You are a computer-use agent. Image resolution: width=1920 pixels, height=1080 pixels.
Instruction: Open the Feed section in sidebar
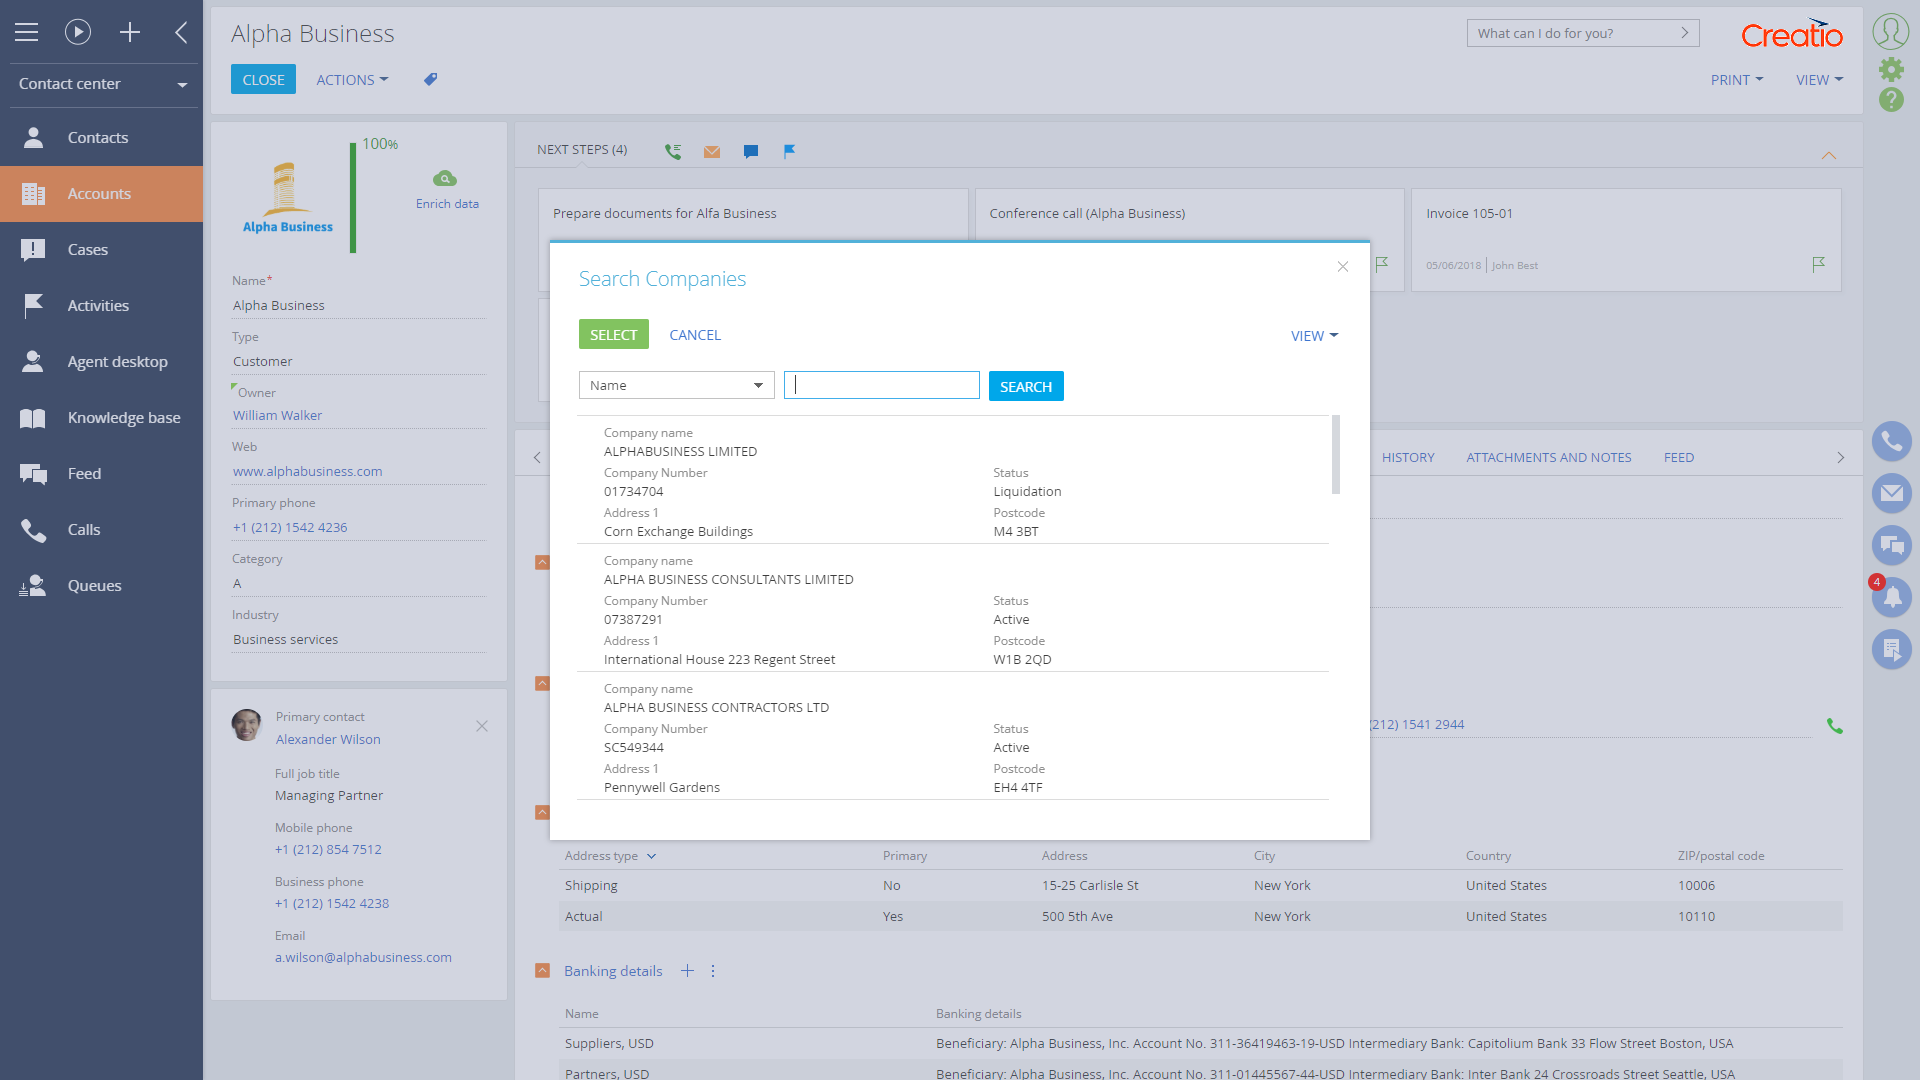click(101, 474)
